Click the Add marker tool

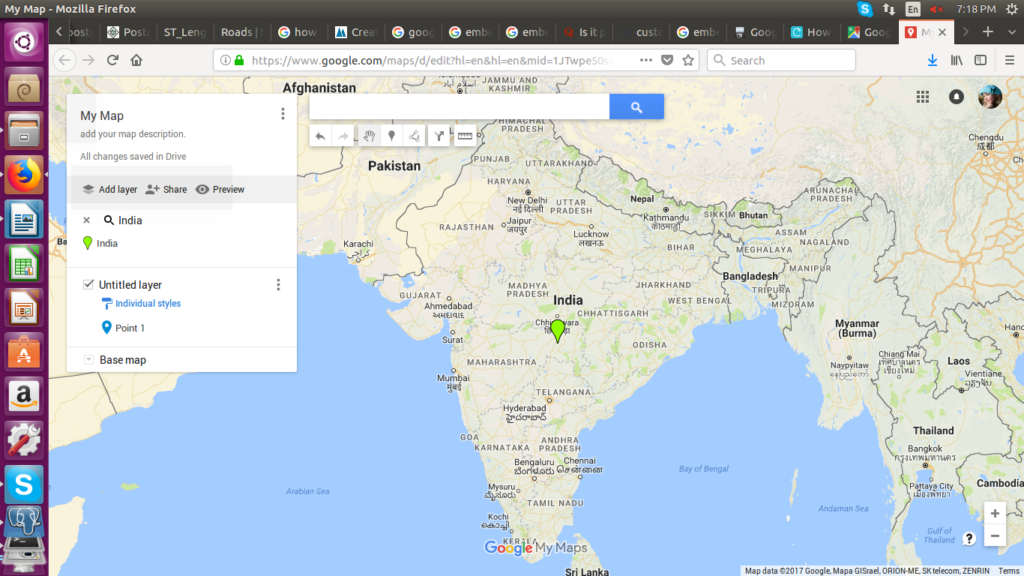pyautogui.click(x=391, y=136)
